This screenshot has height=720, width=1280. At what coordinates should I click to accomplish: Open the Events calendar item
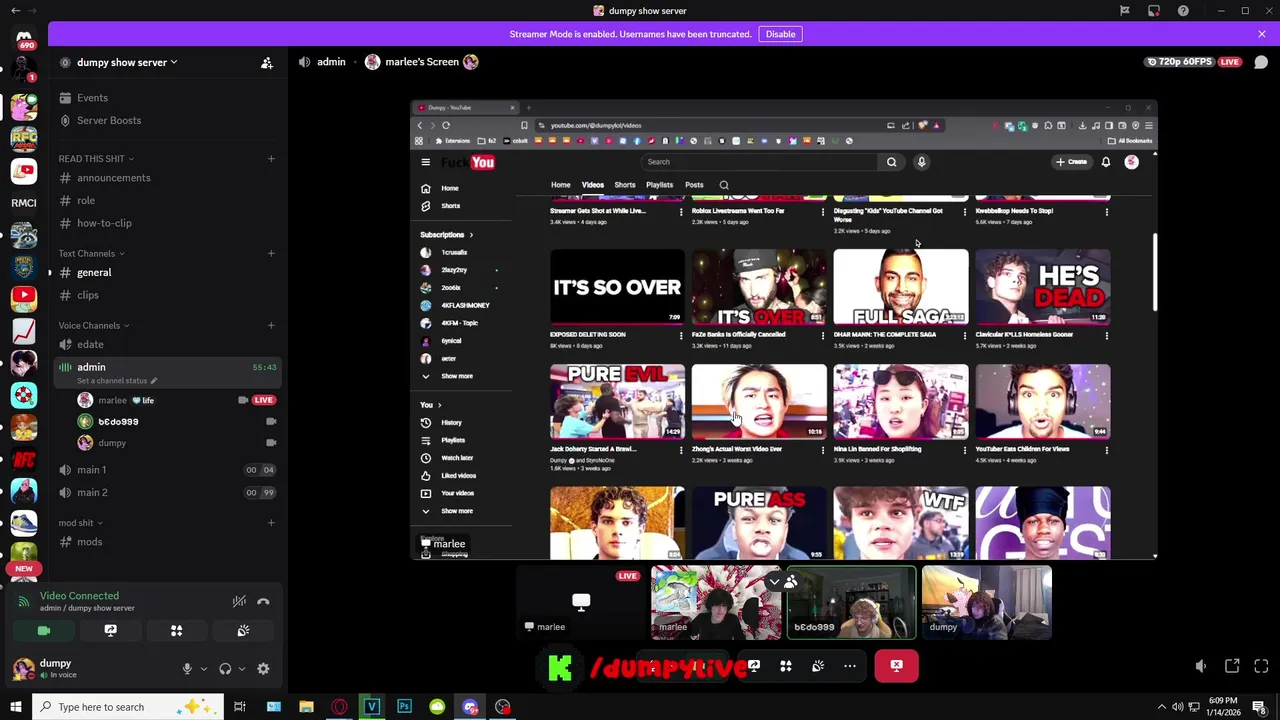click(x=92, y=98)
